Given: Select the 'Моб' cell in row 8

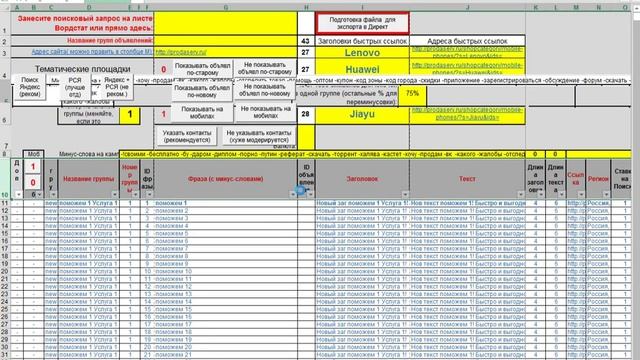Looking at the screenshot, I should (x=33, y=154).
